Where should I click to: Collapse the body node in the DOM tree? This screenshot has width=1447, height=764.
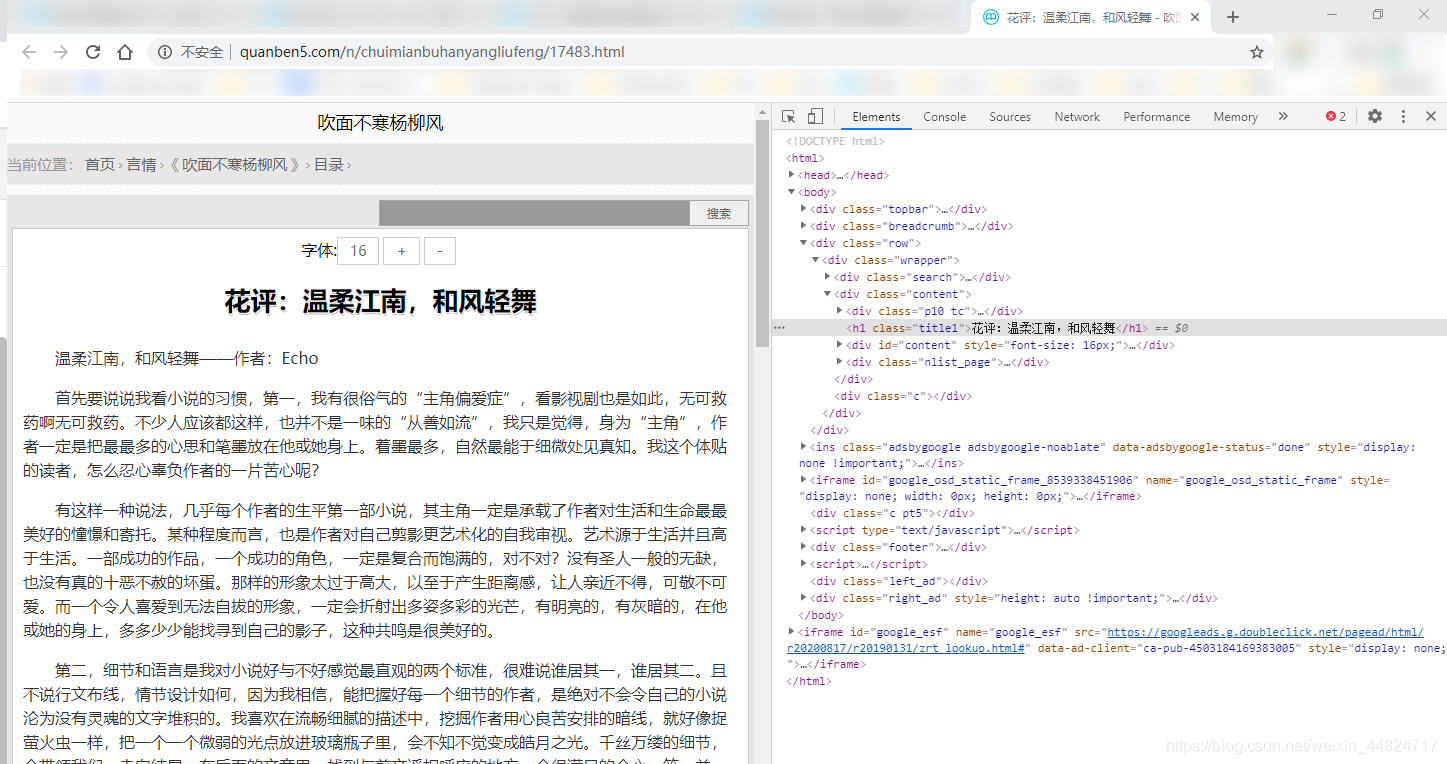click(792, 192)
